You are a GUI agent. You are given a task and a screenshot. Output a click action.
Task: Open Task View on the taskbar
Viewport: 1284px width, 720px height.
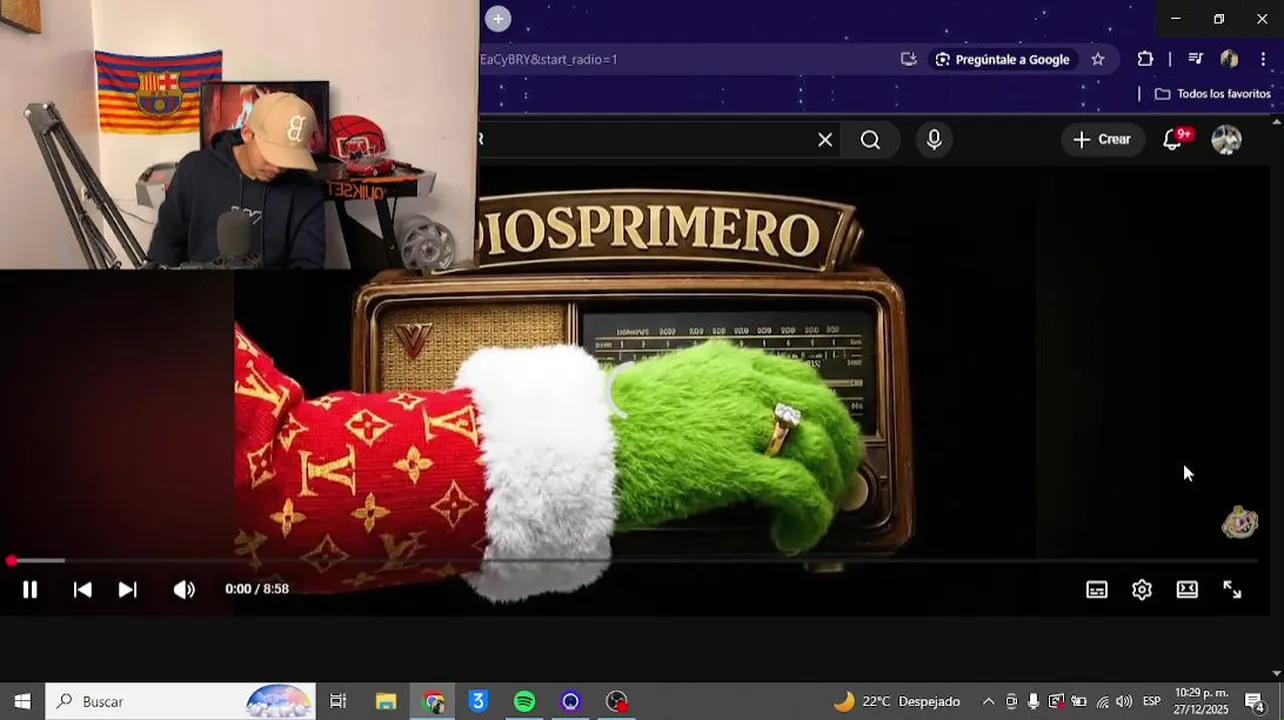tap(338, 701)
